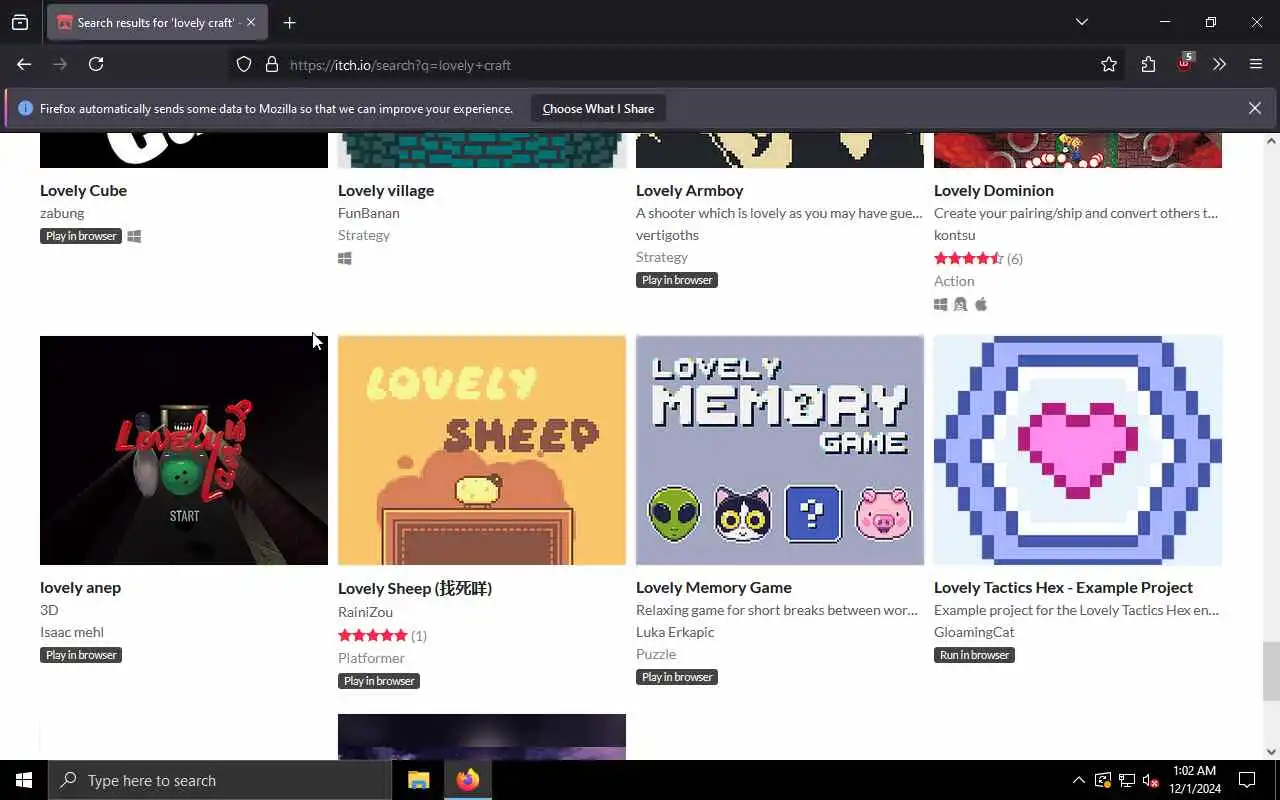
Task: Open author Isaac mehl's page
Action: point(72,632)
